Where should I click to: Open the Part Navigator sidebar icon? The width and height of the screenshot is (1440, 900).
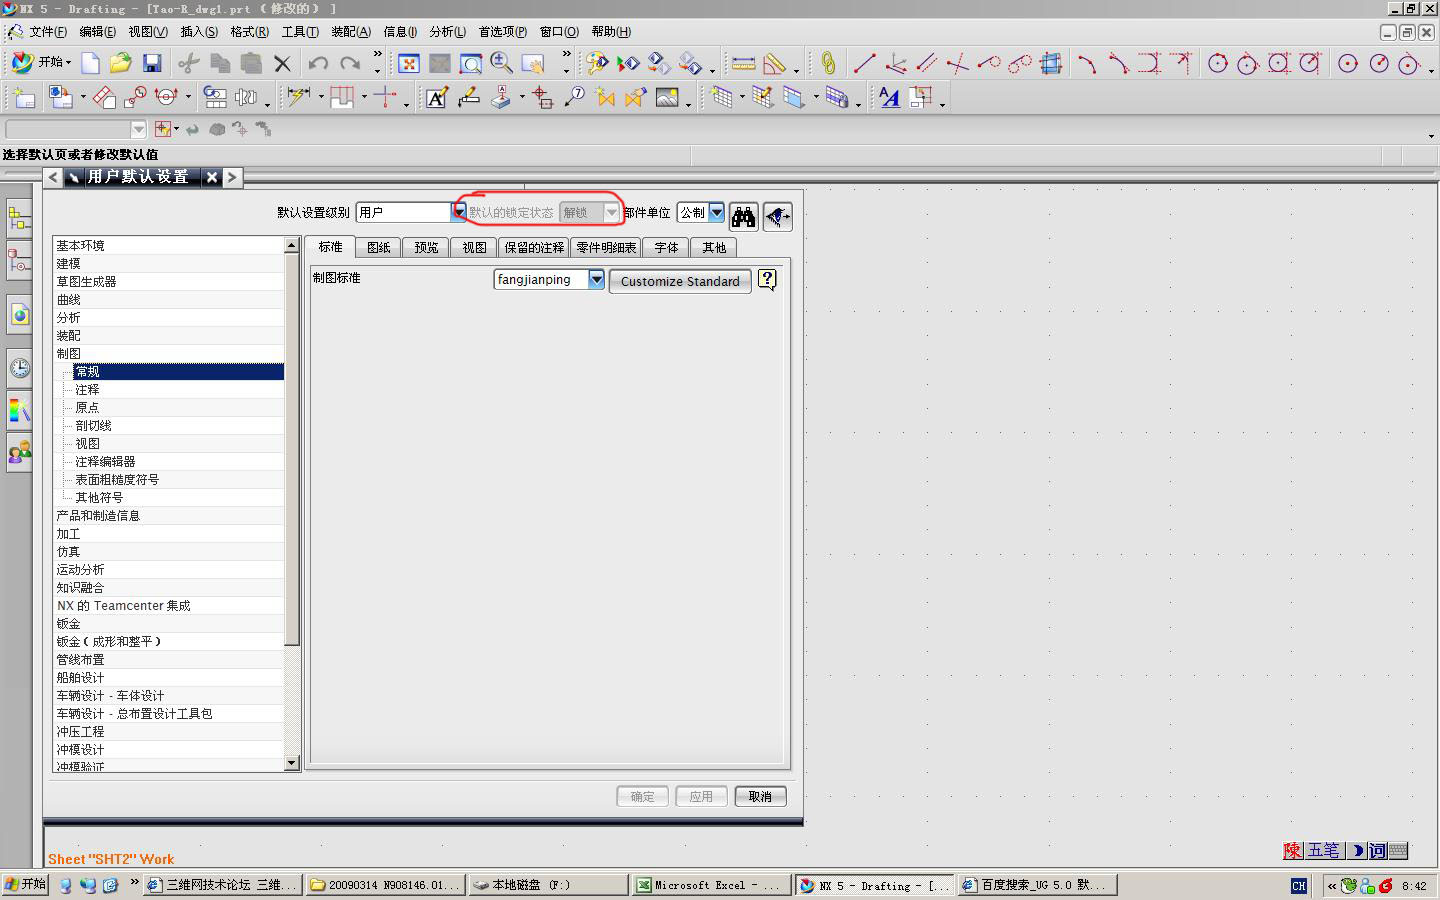pyautogui.click(x=19, y=261)
